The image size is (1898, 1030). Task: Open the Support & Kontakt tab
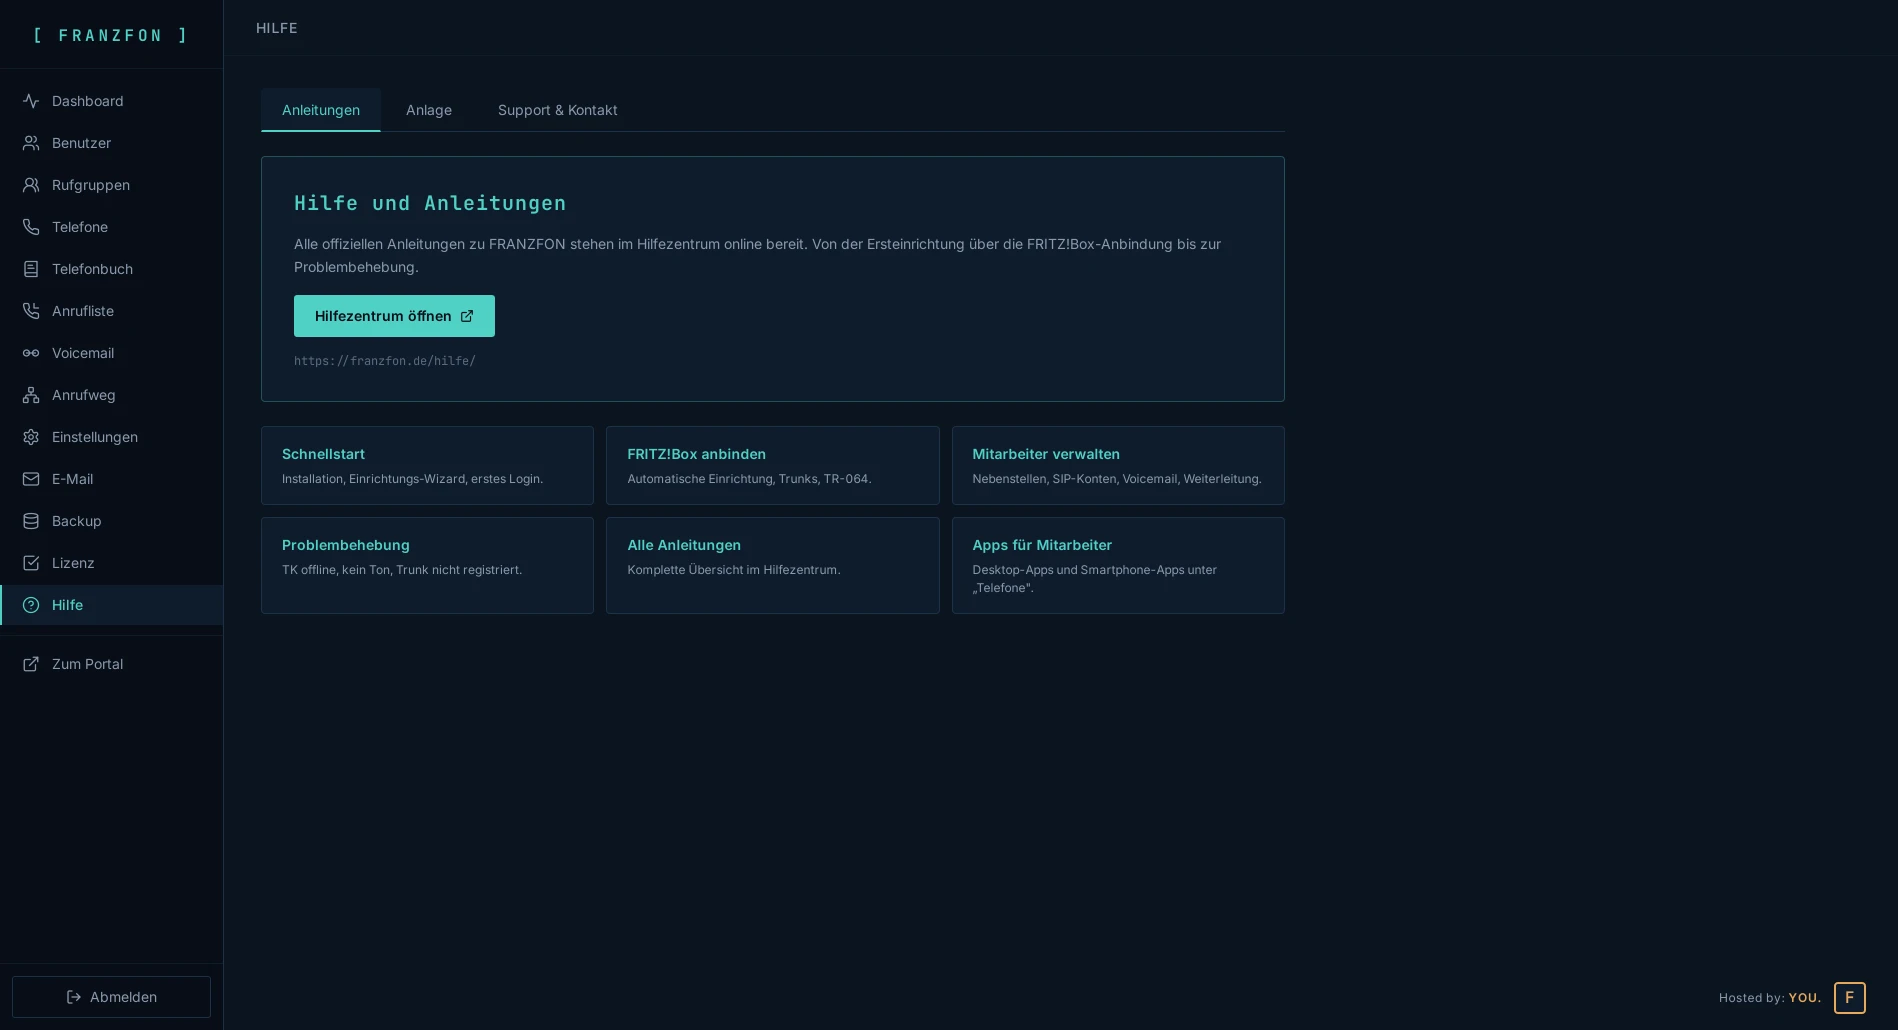click(557, 110)
